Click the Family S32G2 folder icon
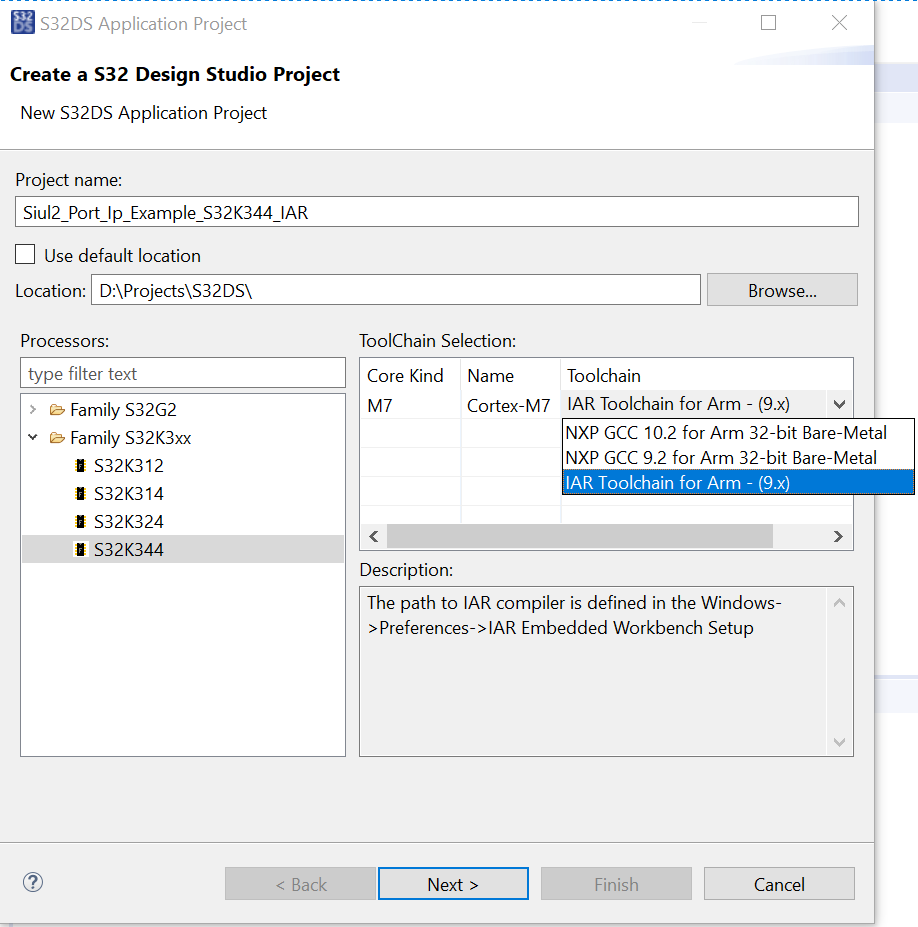Screen dimensions: 918x927 tap(57, 410)
